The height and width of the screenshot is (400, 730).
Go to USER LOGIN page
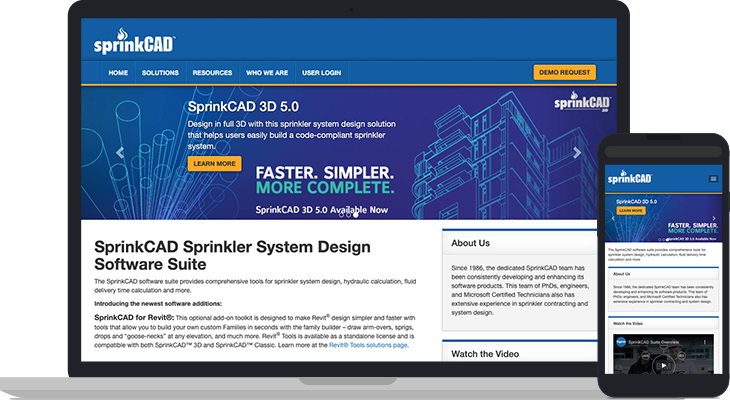pyautogui.click(x=322, y=73)
